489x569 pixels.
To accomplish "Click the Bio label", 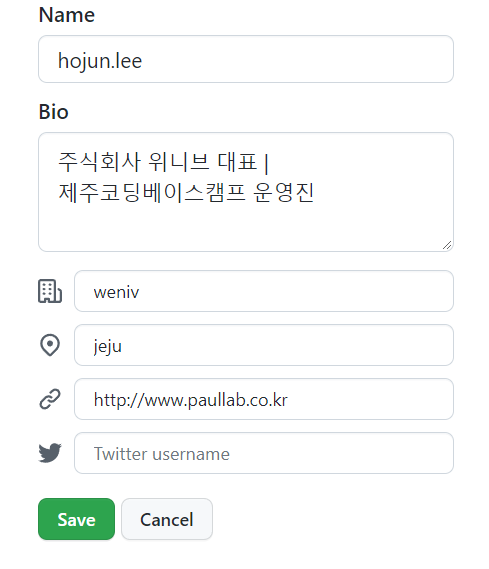I will coord(54,112).
